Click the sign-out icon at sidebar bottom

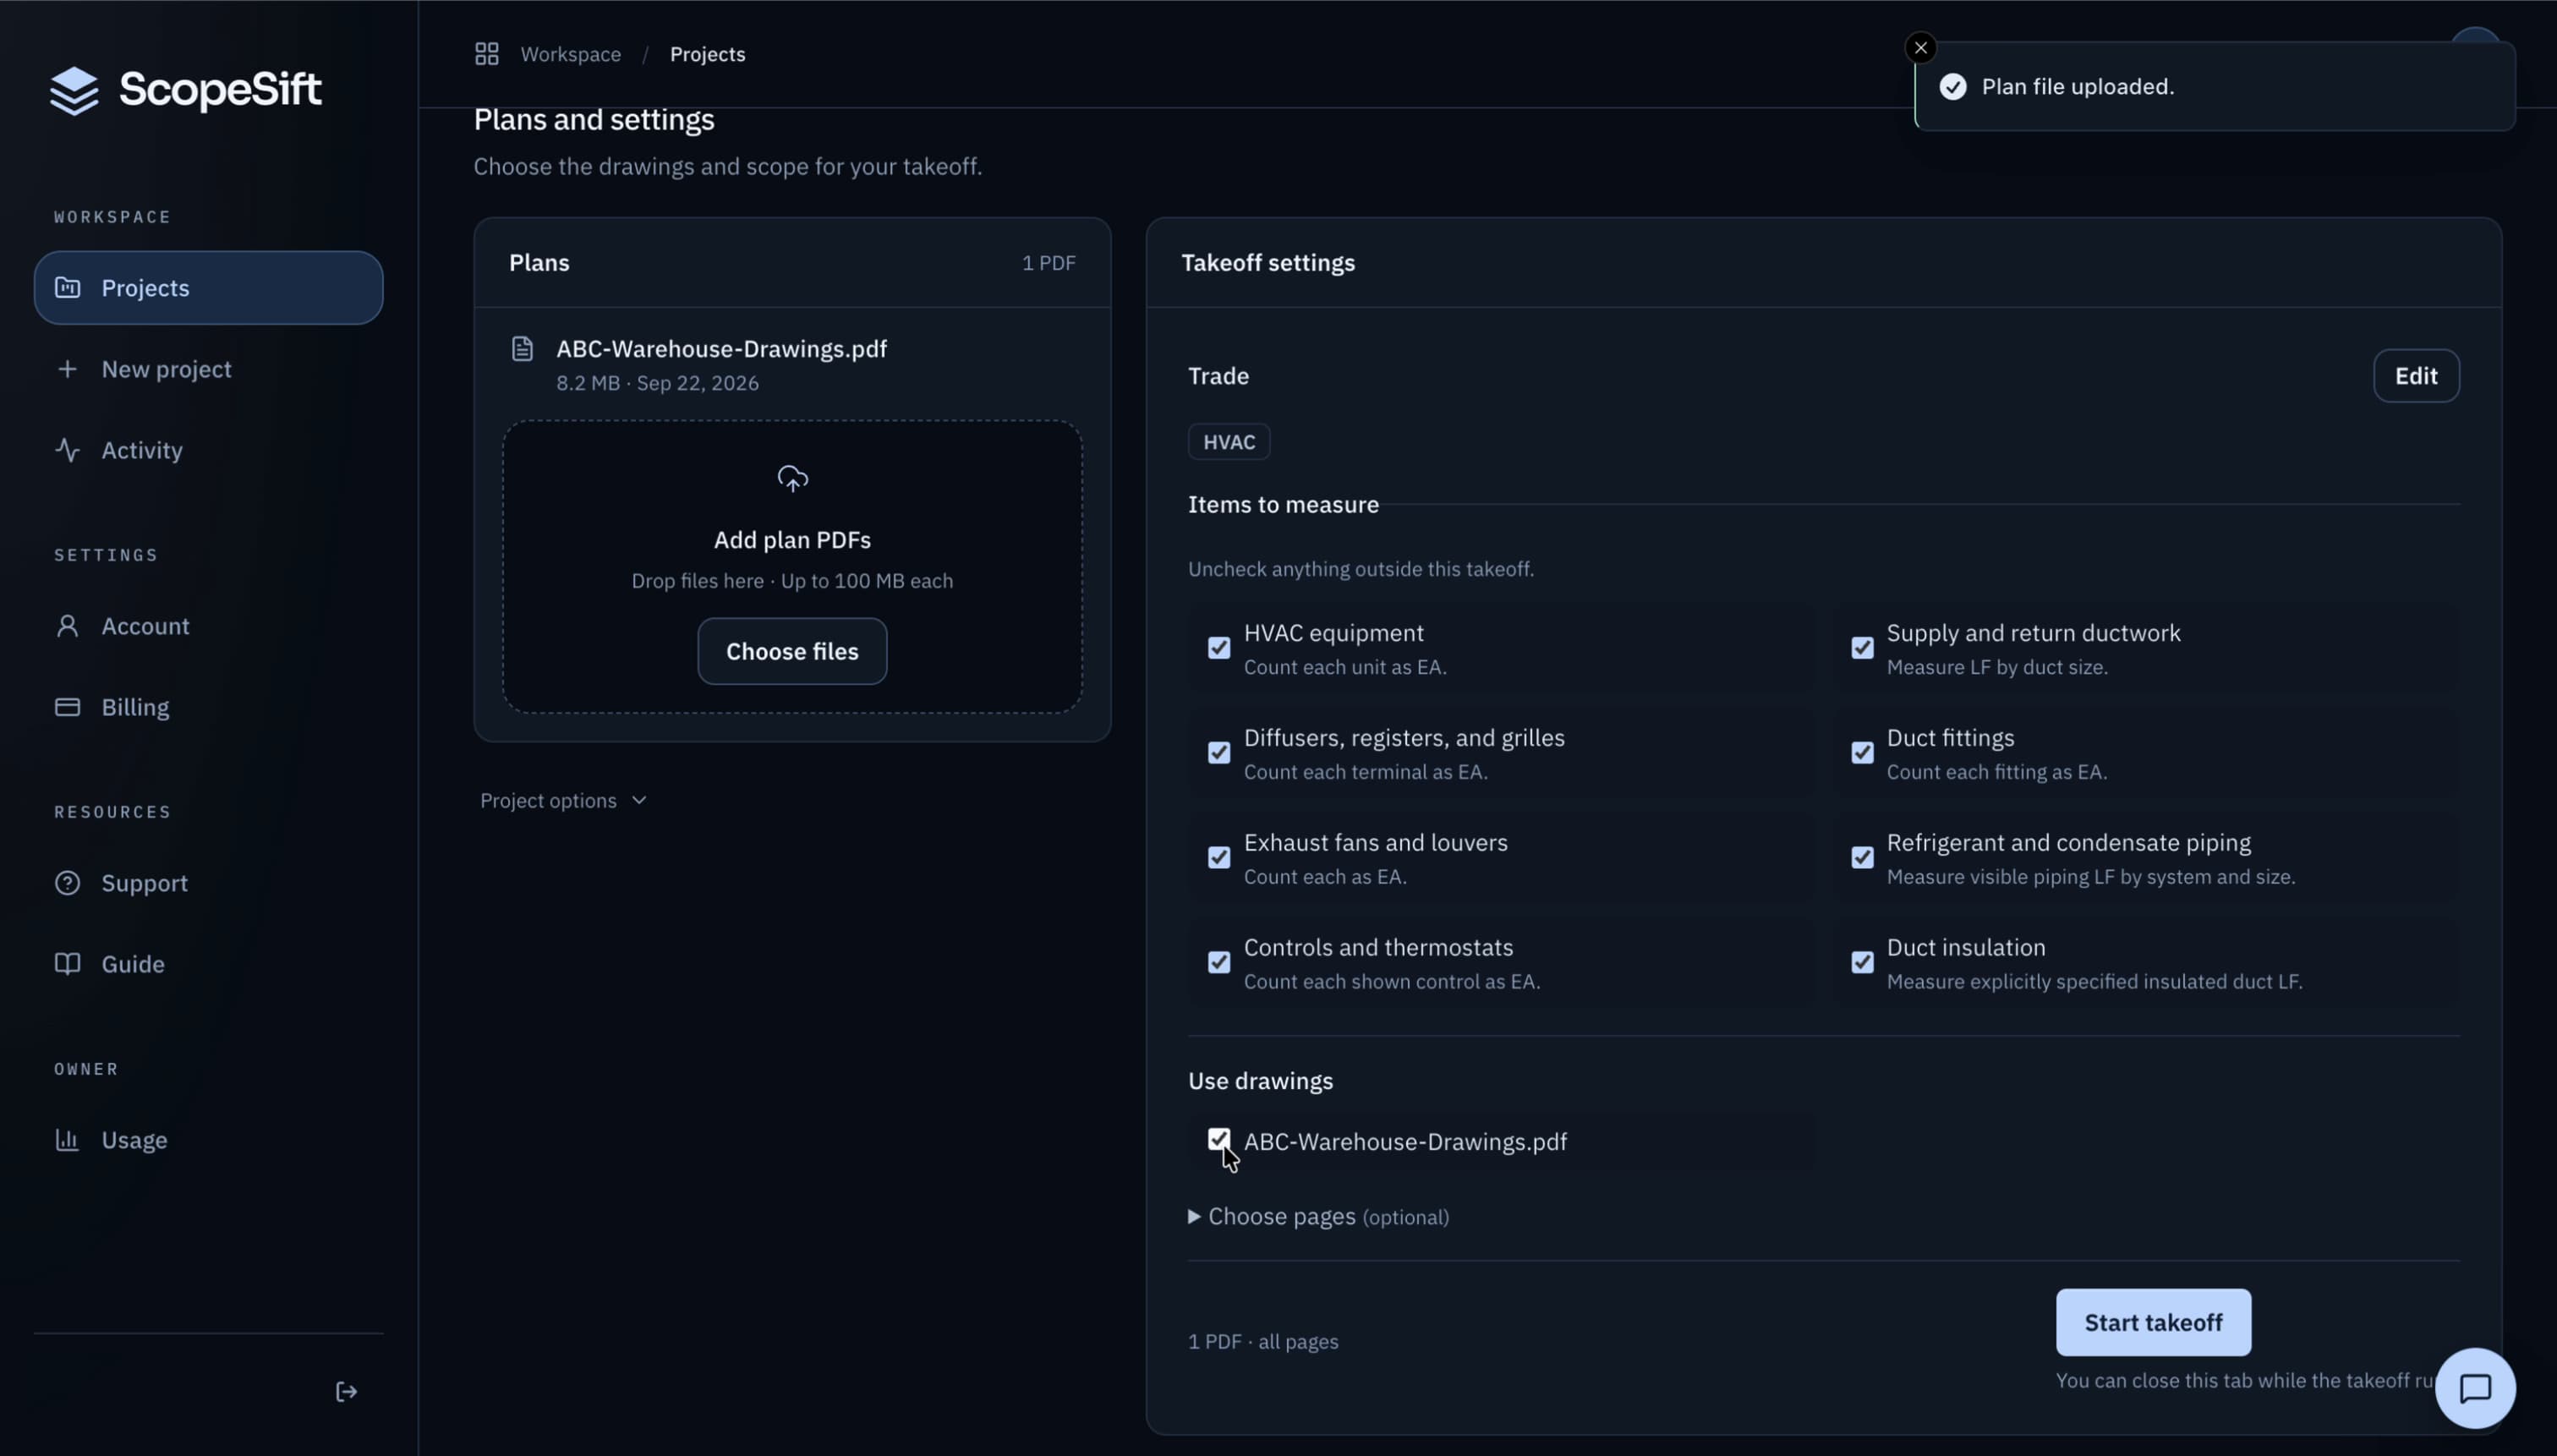click(346, 1392)
